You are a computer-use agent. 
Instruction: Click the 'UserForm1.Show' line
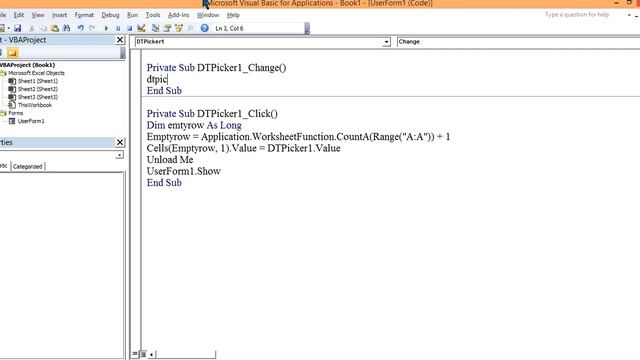(x=184, y=171)
